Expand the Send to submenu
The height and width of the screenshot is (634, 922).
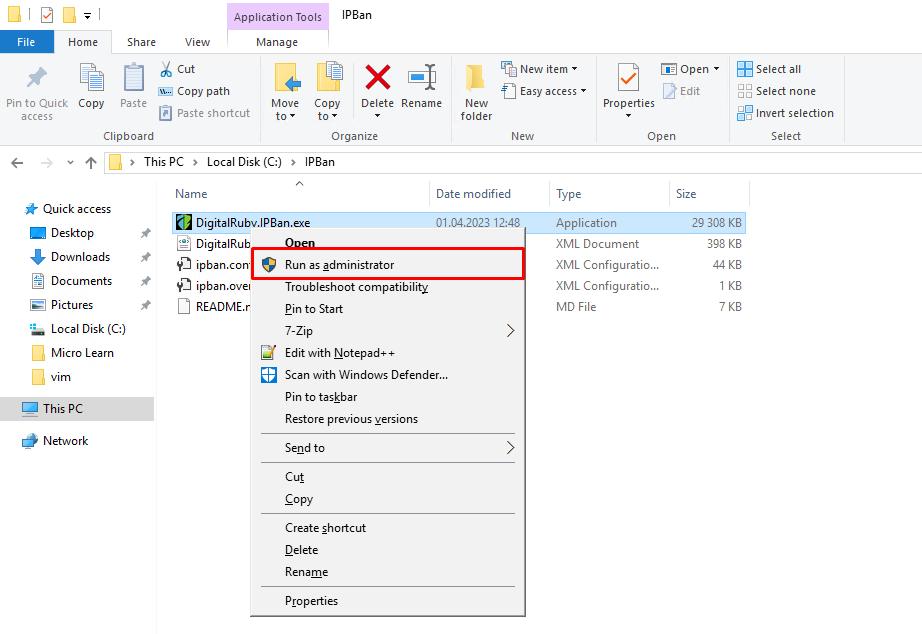point(510,448)
